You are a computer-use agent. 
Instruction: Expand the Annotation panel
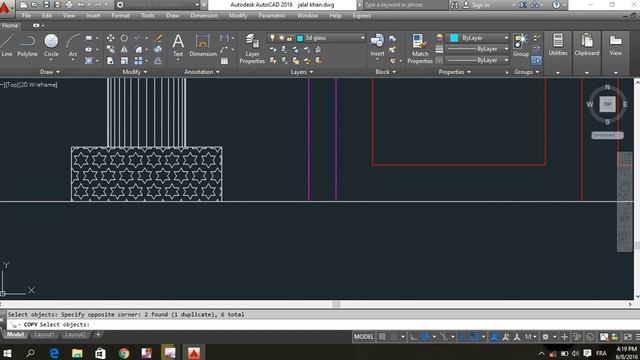pos(202,72)
